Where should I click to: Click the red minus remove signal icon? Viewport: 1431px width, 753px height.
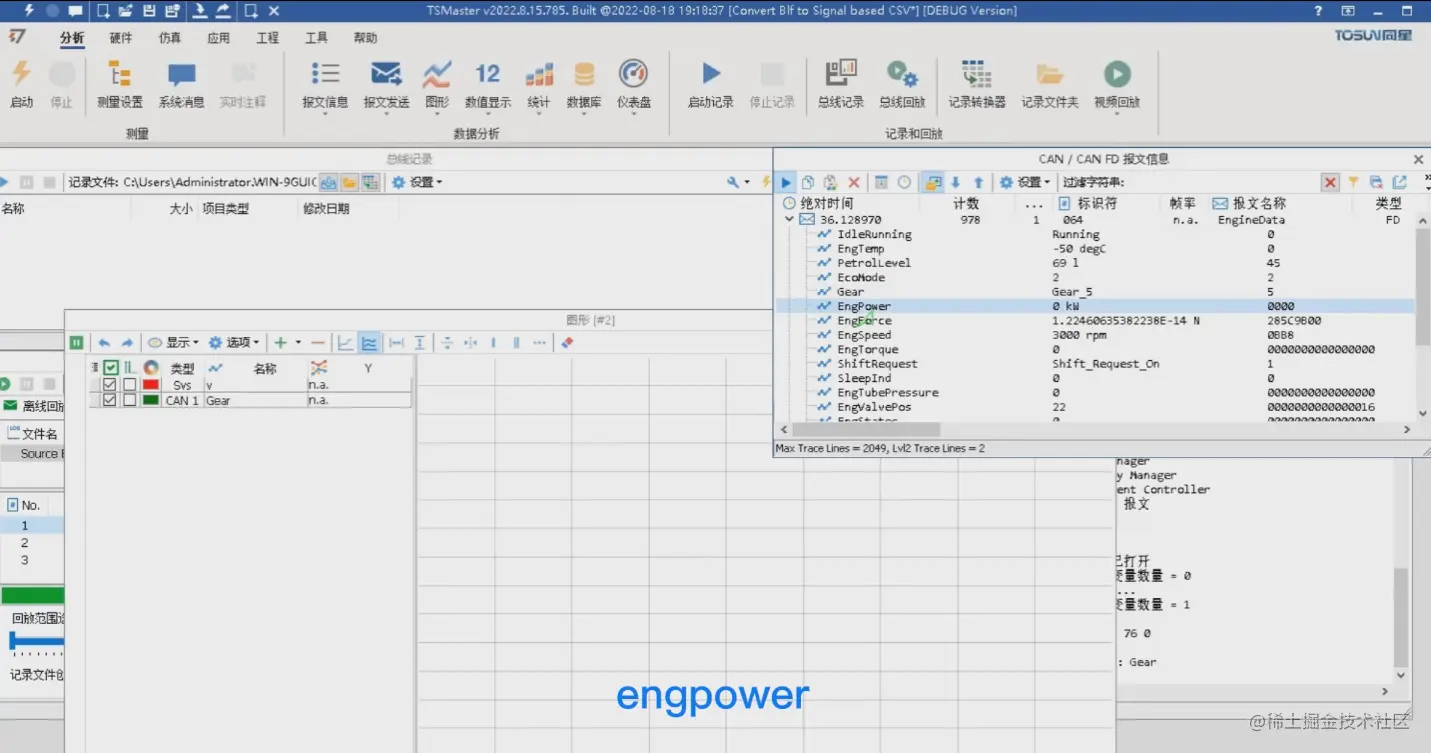[318, 342]
